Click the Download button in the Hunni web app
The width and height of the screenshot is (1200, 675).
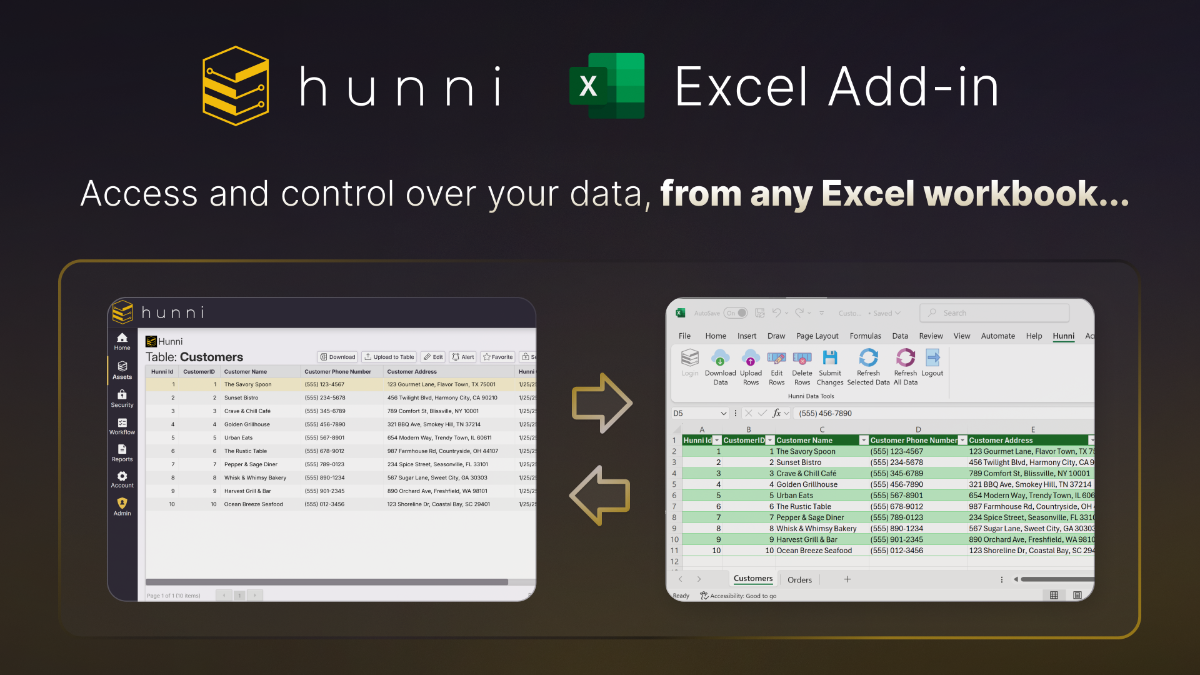338,356
